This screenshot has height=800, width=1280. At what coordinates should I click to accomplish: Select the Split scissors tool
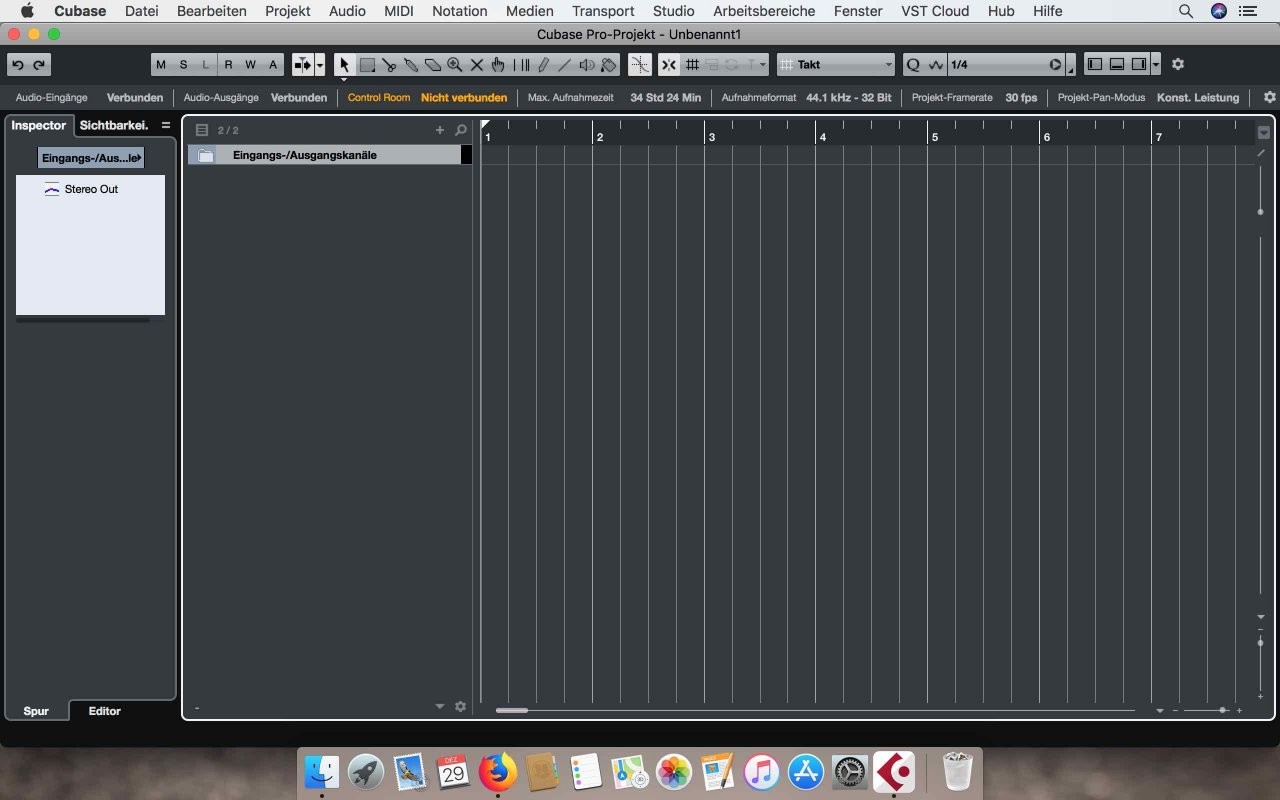point(389,65)
